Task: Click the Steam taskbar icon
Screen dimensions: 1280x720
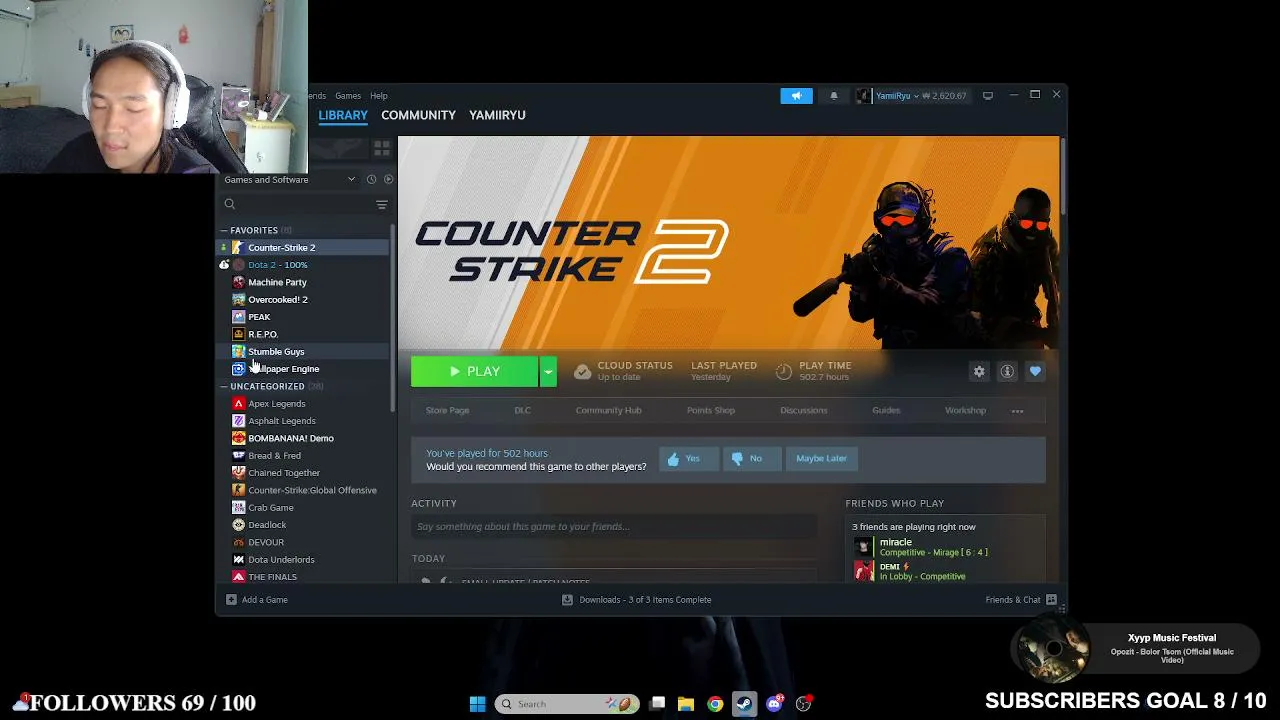Action: coord(744,704)
